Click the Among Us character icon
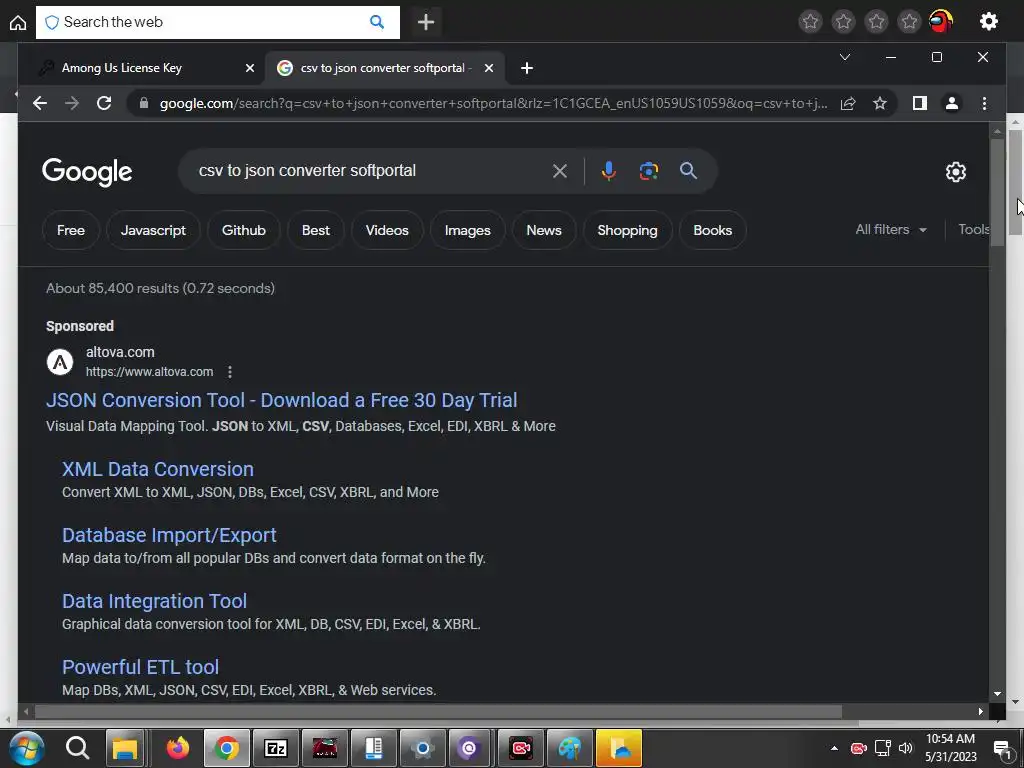This screenshot has height=768, width=1024. (941, 22)
